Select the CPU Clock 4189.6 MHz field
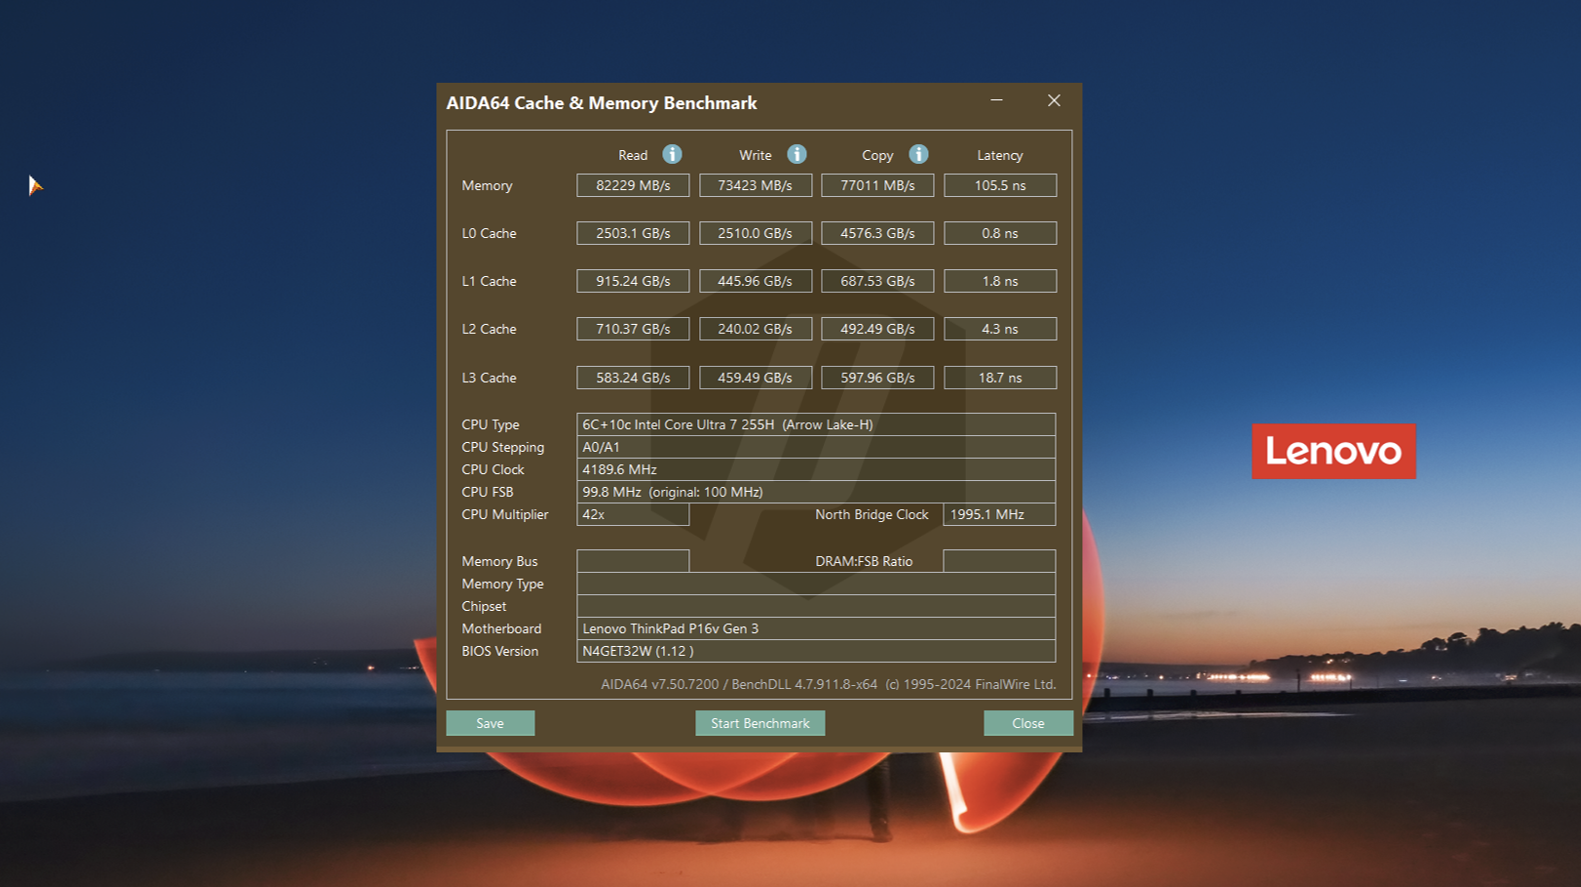Image resolution: width=1581 pixels, height=887 pixels. tap(815, 470)
